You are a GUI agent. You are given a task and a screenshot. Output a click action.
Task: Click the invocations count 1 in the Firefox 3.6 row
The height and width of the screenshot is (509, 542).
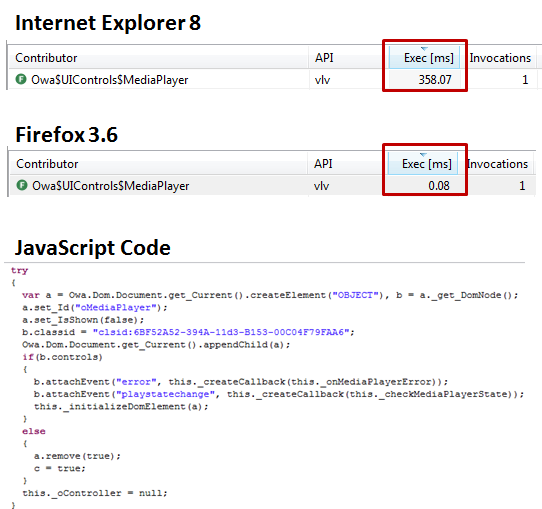tap(522, 186)
